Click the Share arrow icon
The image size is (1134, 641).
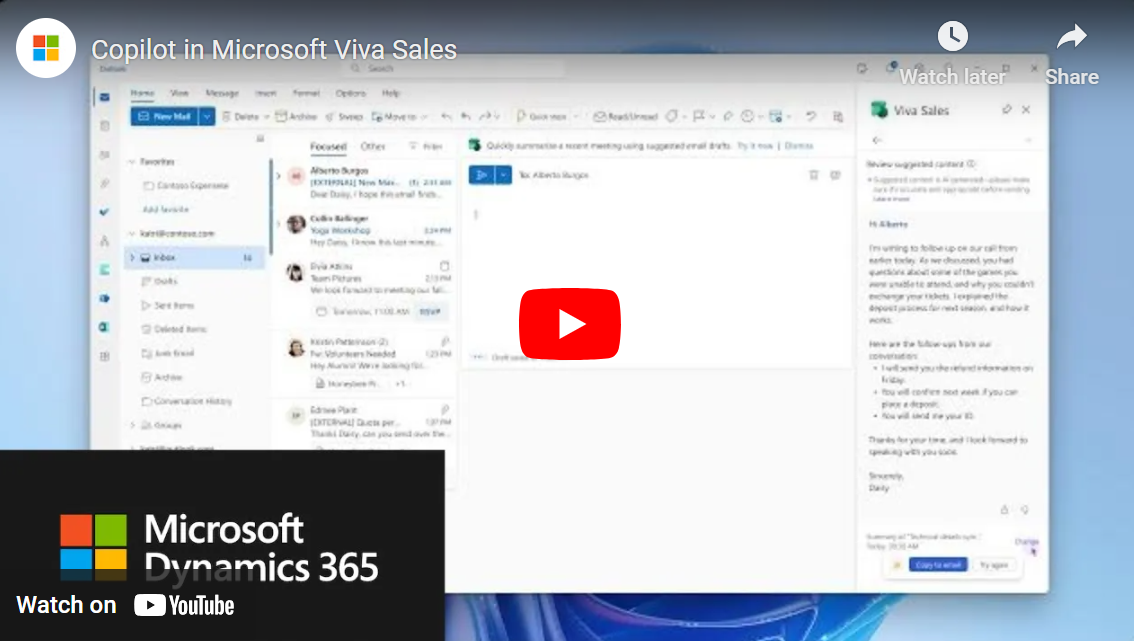[1071, 38]
